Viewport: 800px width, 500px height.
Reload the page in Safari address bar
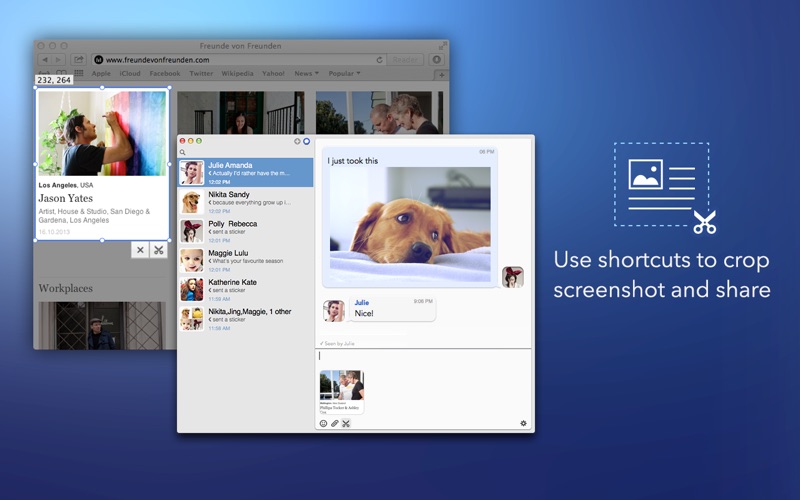click(379, 60)
